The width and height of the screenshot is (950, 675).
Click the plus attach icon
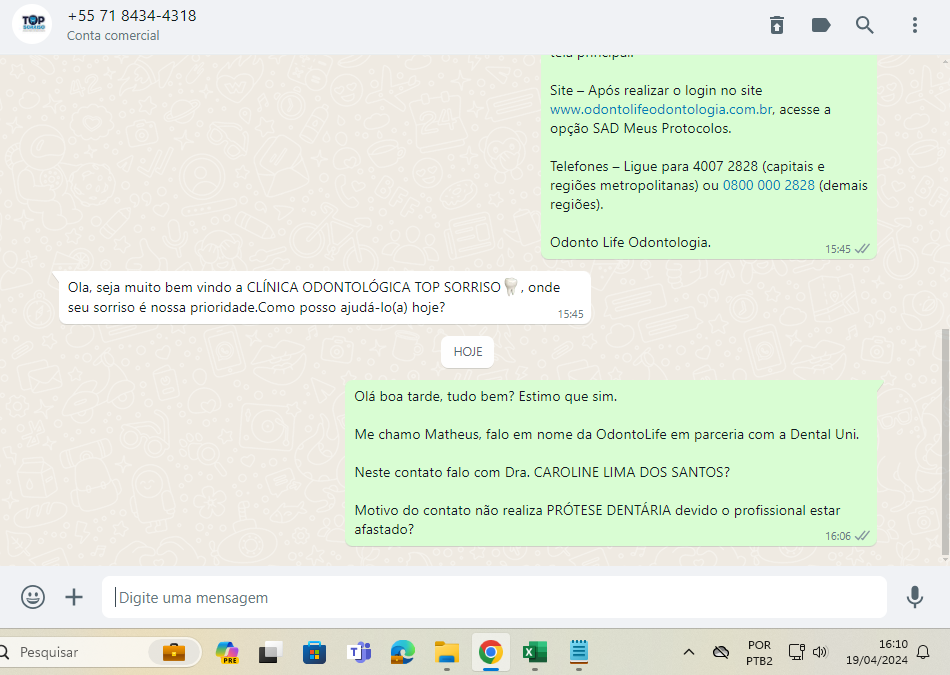74,597
